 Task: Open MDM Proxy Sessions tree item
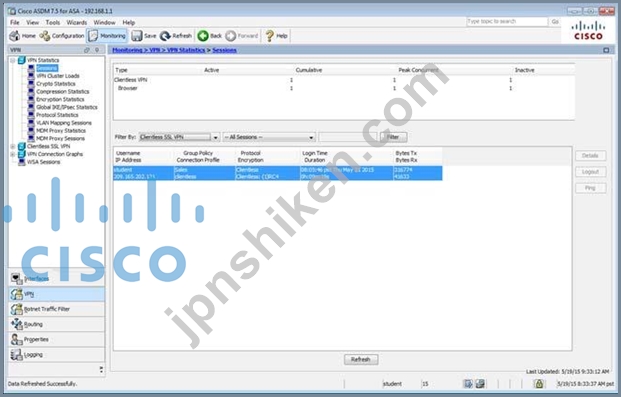click(x=60, y=138)
